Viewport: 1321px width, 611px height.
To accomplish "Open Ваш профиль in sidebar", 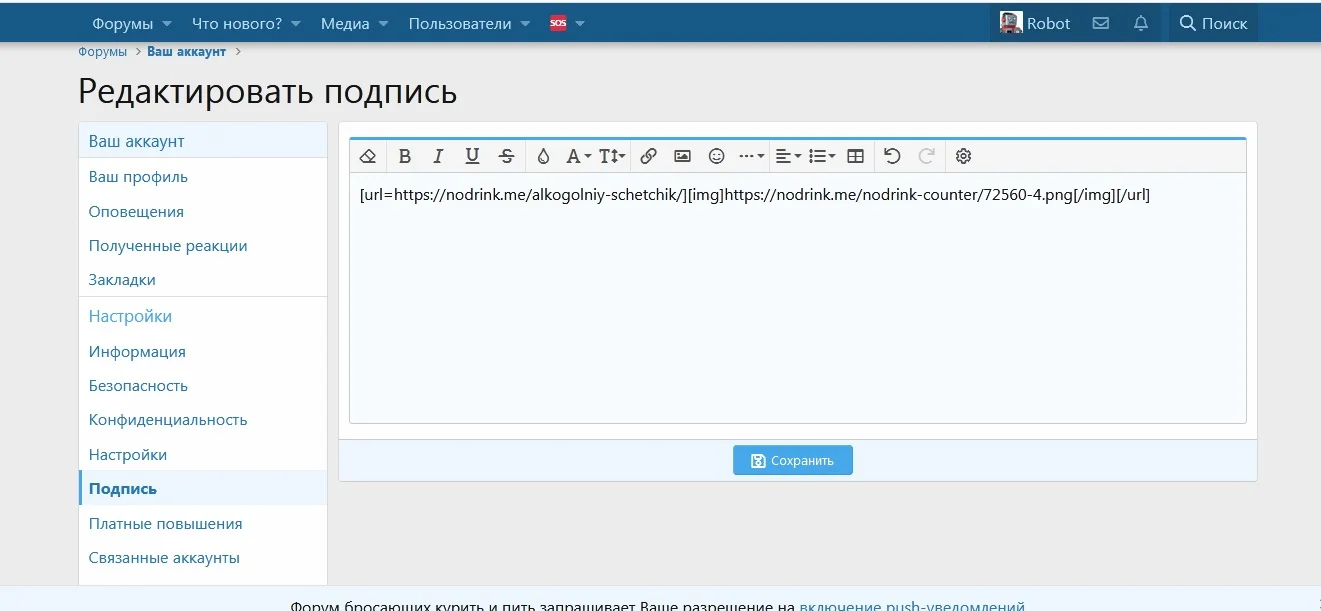I will 138,177.
